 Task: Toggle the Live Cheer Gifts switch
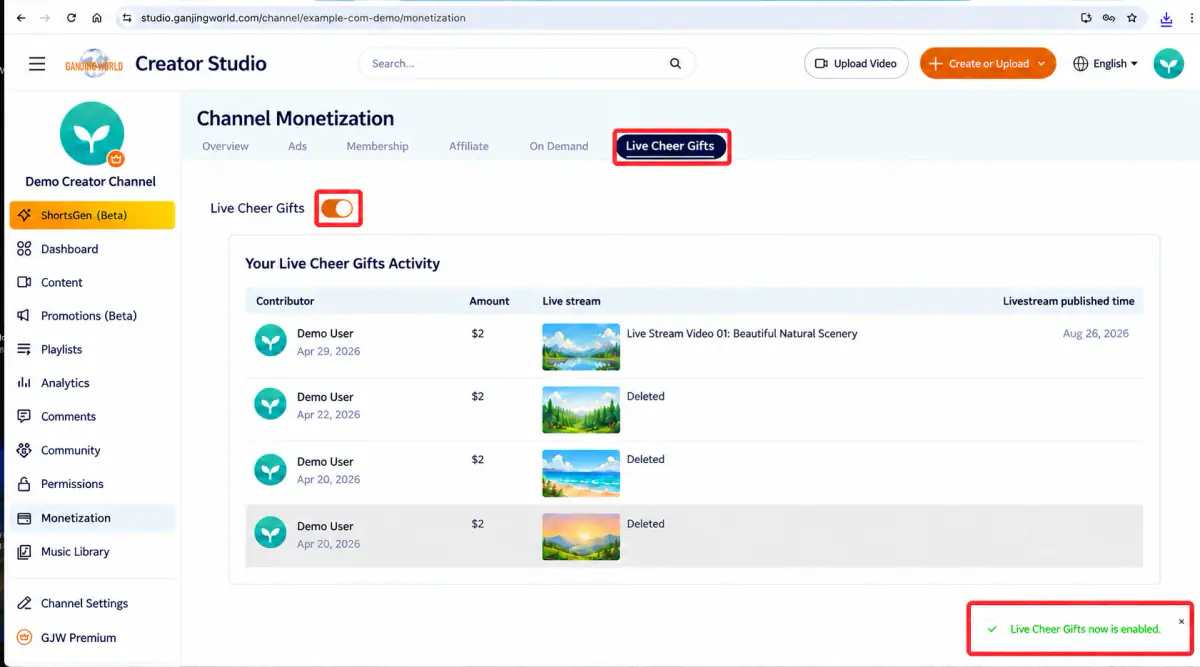(x=337, y=208)
